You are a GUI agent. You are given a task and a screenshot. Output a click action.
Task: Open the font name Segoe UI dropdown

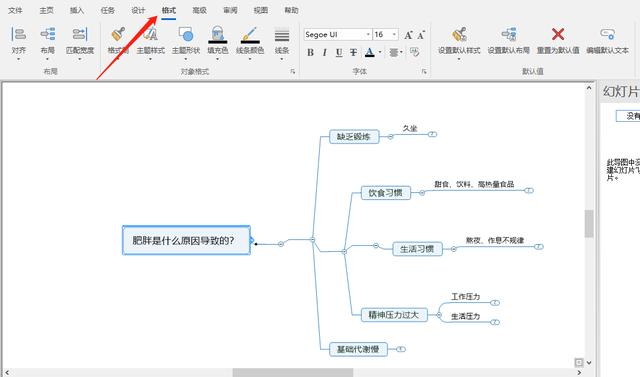click(368, 35)
